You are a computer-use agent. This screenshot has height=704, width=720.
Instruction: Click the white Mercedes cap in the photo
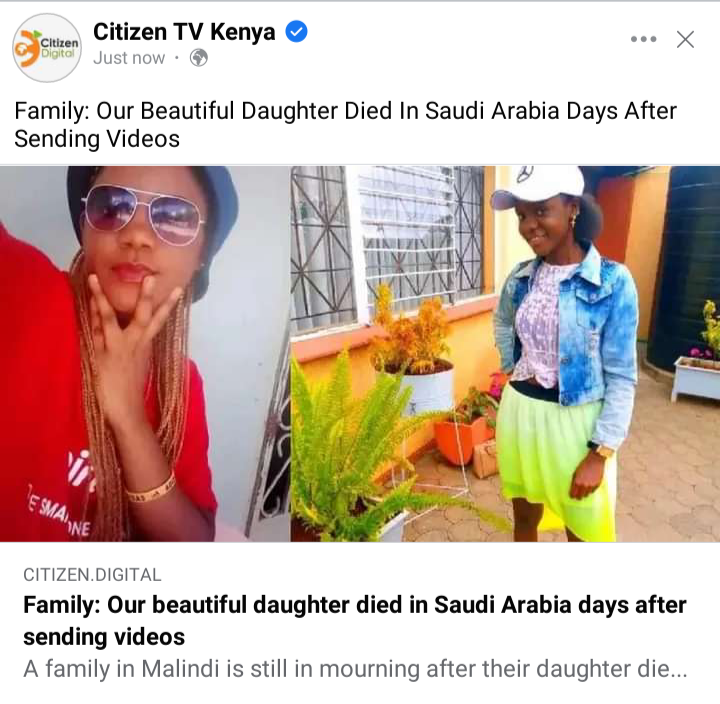point(538,186)
